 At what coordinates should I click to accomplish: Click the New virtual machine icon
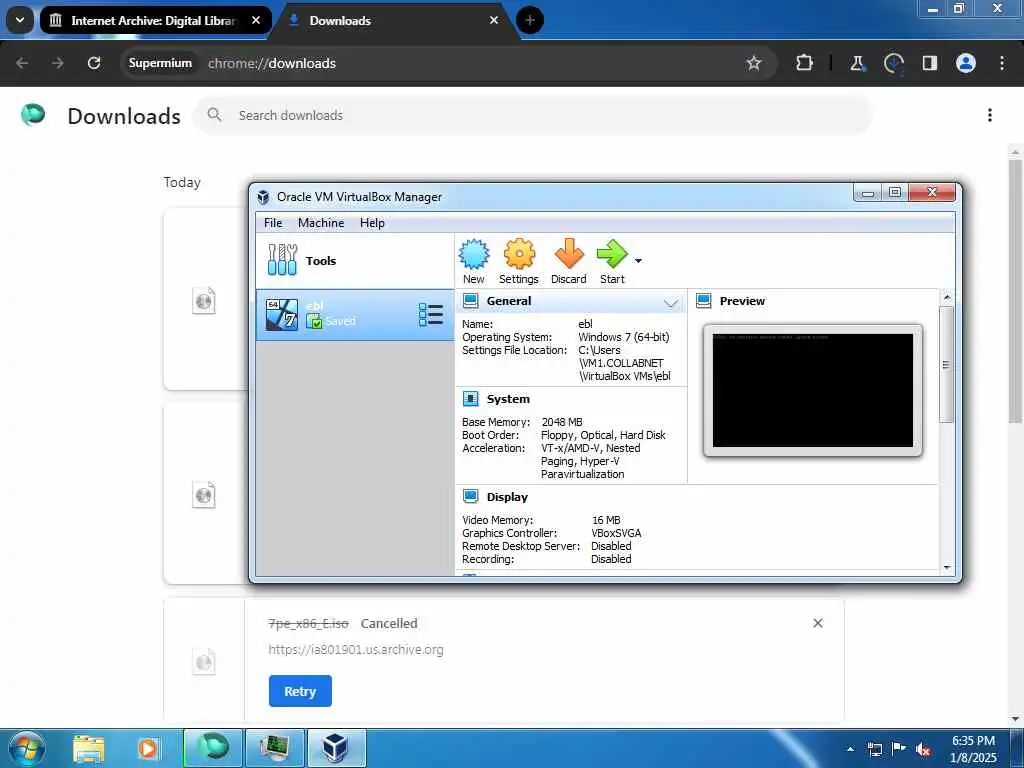(x=473, y=261)
